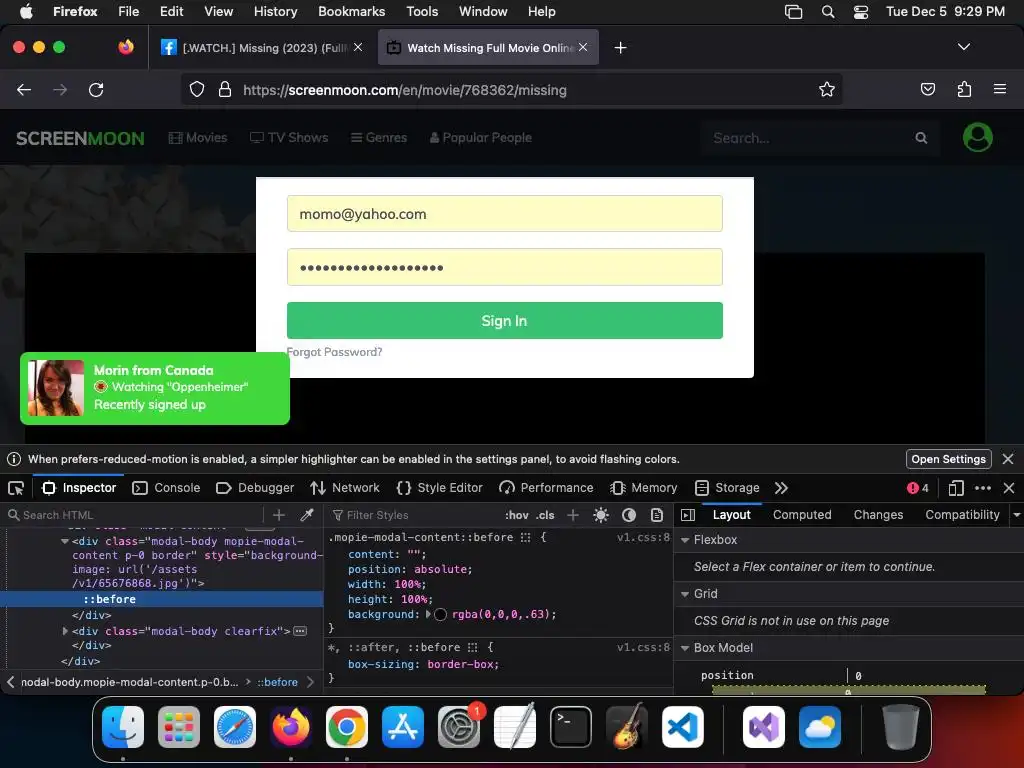Open the Performance tab
Screen dimensions: 1024x768
546,488
